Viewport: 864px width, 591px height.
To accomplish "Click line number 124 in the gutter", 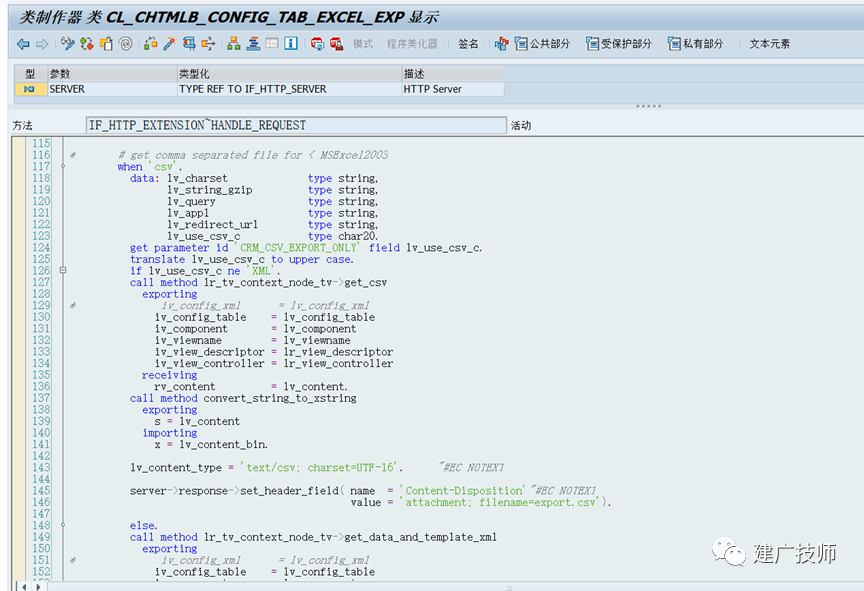I will [41, 247].
